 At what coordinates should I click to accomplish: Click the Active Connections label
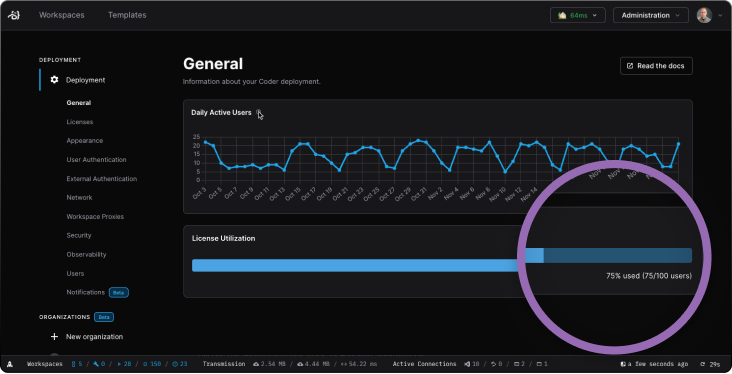pos(424,364)
